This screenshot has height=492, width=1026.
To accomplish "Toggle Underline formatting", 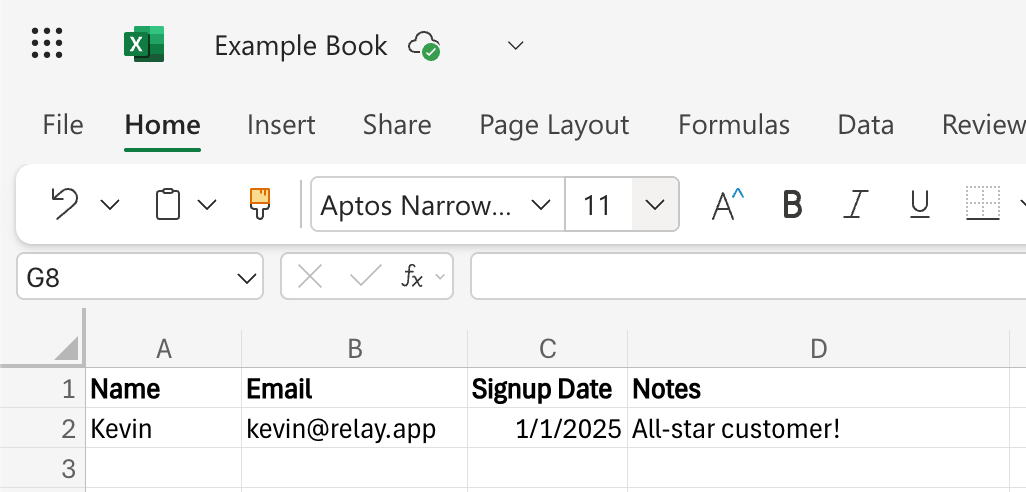I will tap(919, 204).
